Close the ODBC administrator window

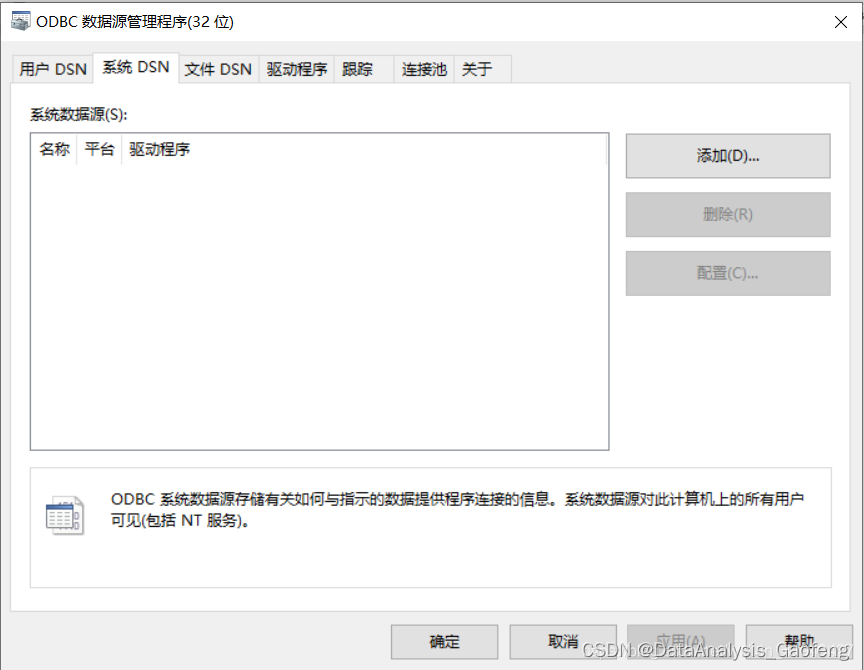tap(841, 22)
